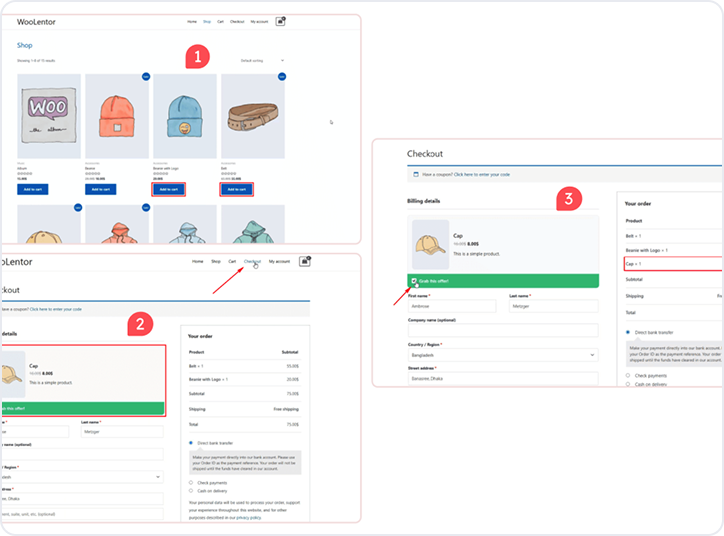Click the red step 1 marker badge
This screenshot has width=724, height=536.
click(197, 57)
